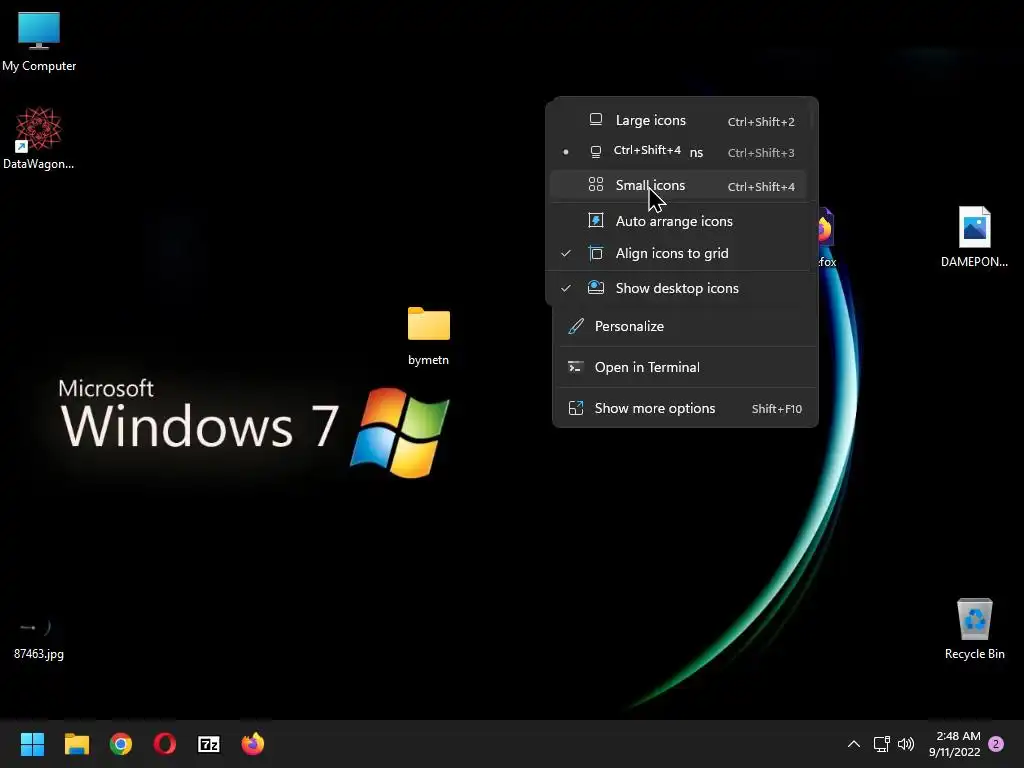Click the volume speaker tray icon
Screen dimensions: 1024x768
pos(906,744)
